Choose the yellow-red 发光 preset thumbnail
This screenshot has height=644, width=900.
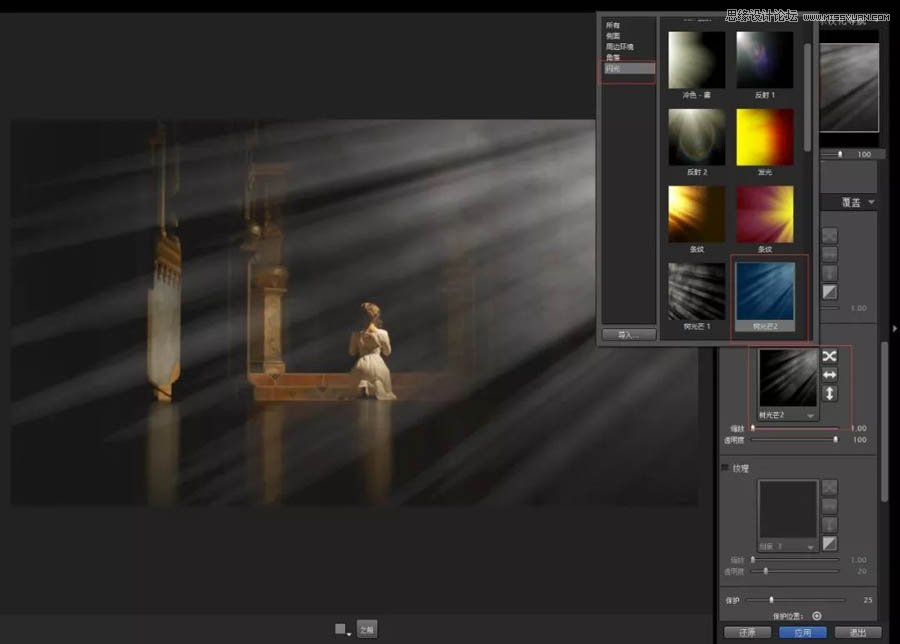[765, 137]
